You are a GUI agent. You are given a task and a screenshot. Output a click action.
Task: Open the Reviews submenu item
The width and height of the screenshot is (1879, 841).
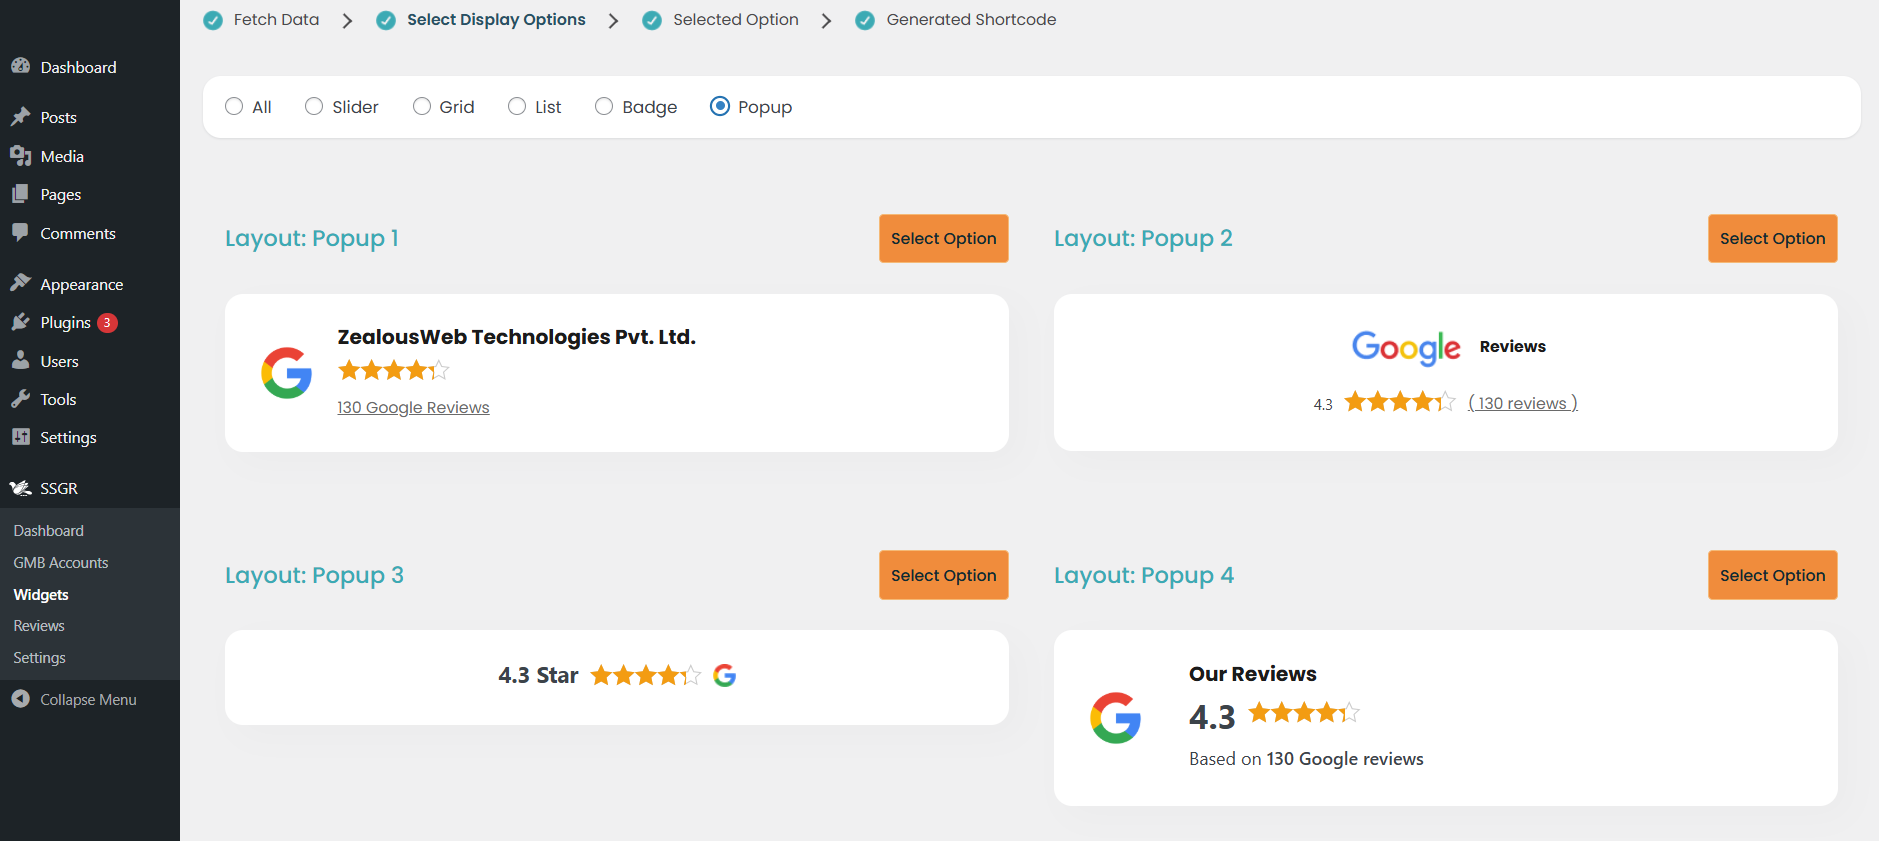tap(39, 626)
